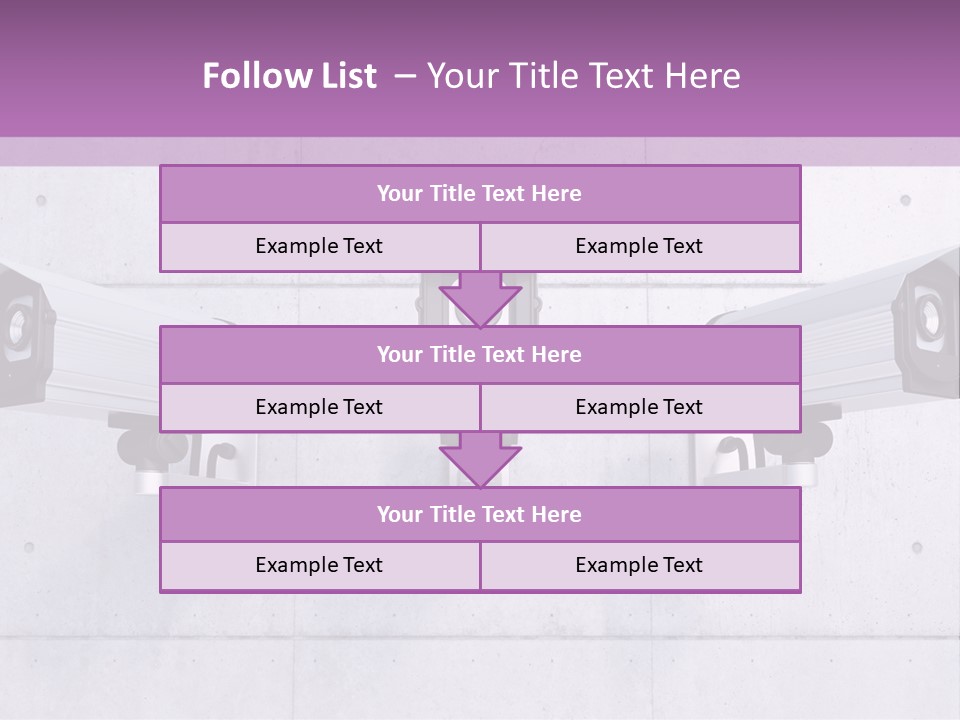Image resolution: width=960 pixels, height=720 pixels.
Task: Click the left security camera lens
Action: (17, 325)
